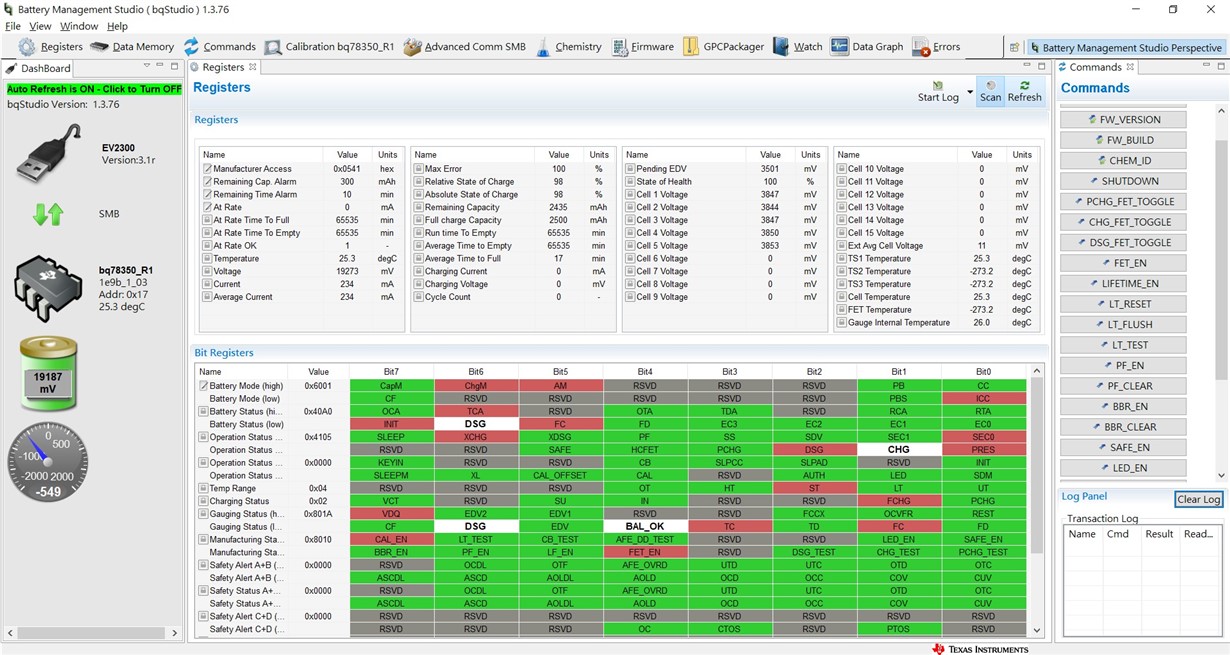This screenshot has height=655, width=1230.
Task: Expand the Operation Status row with SLEEP bit
Action: (x=203, y=437)
